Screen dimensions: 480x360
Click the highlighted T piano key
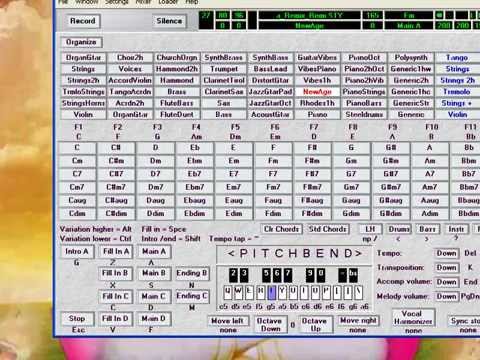[272, 292]
